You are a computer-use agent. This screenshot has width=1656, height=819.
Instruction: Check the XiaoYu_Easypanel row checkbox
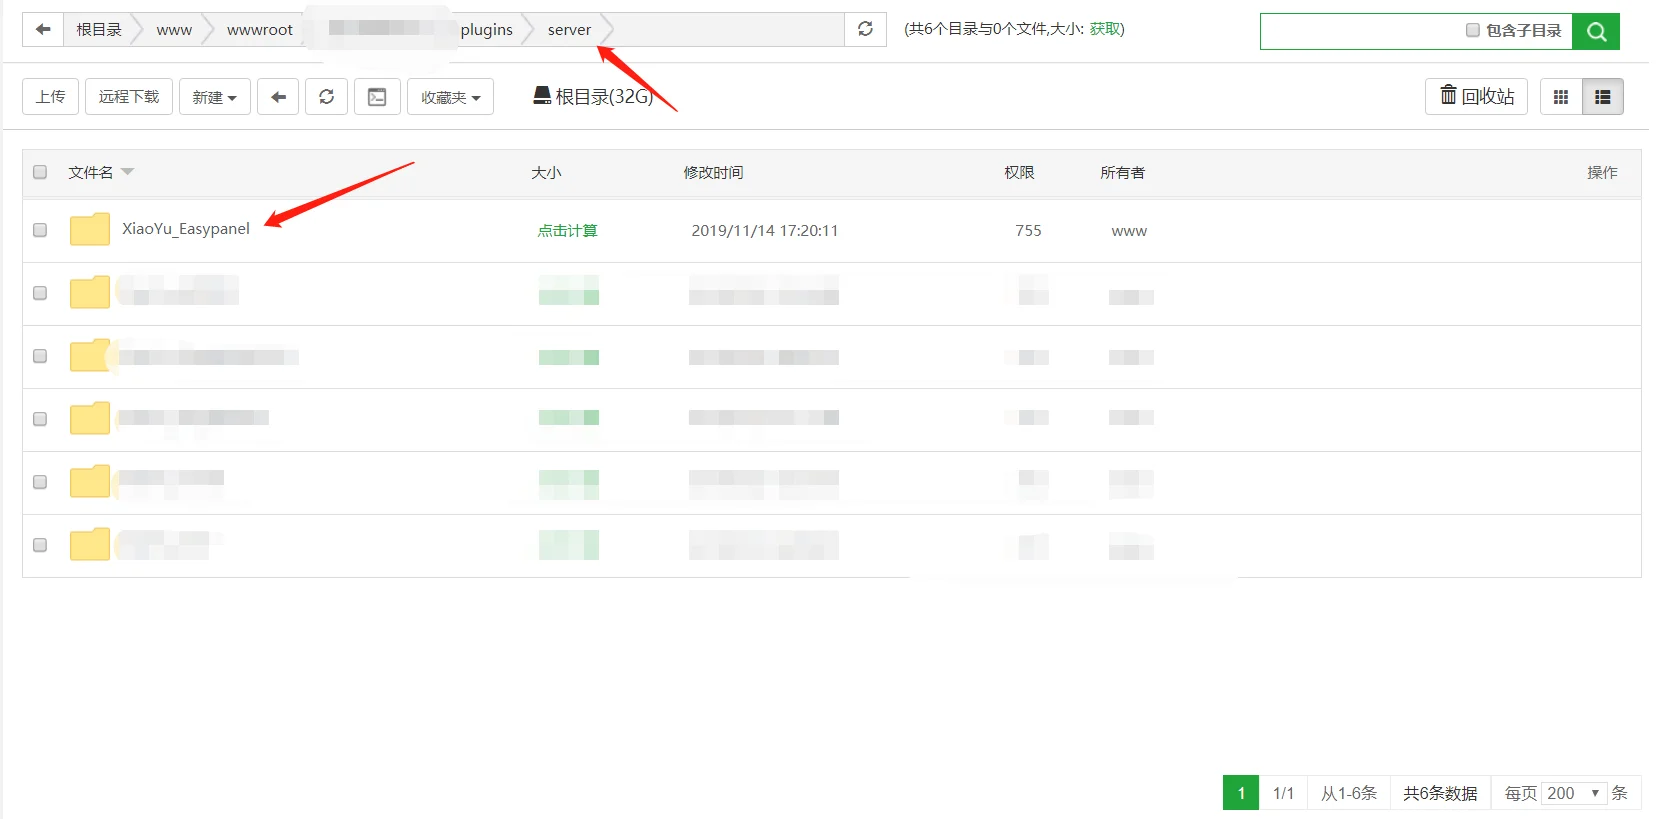click(40, 230)
